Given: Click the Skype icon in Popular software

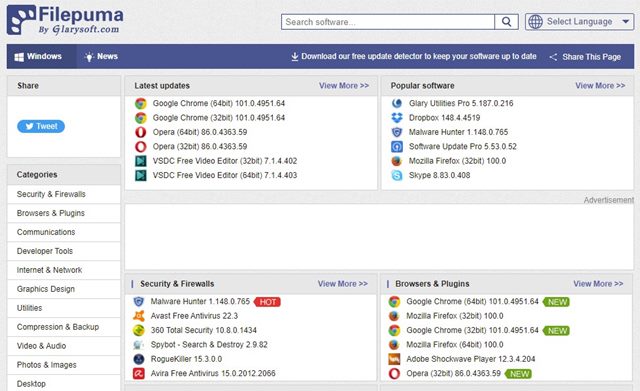Looking at the screenshot, I should click(397, 175).
